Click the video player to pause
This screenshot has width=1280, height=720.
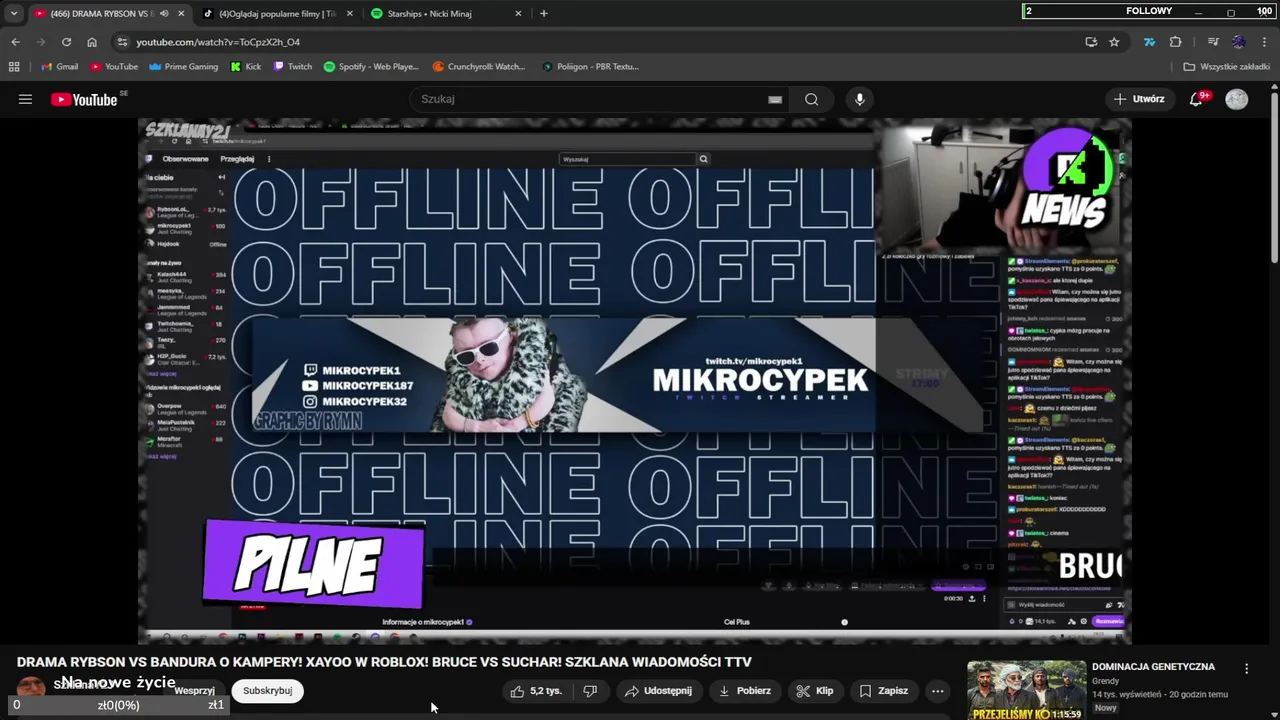pos(635,380)
